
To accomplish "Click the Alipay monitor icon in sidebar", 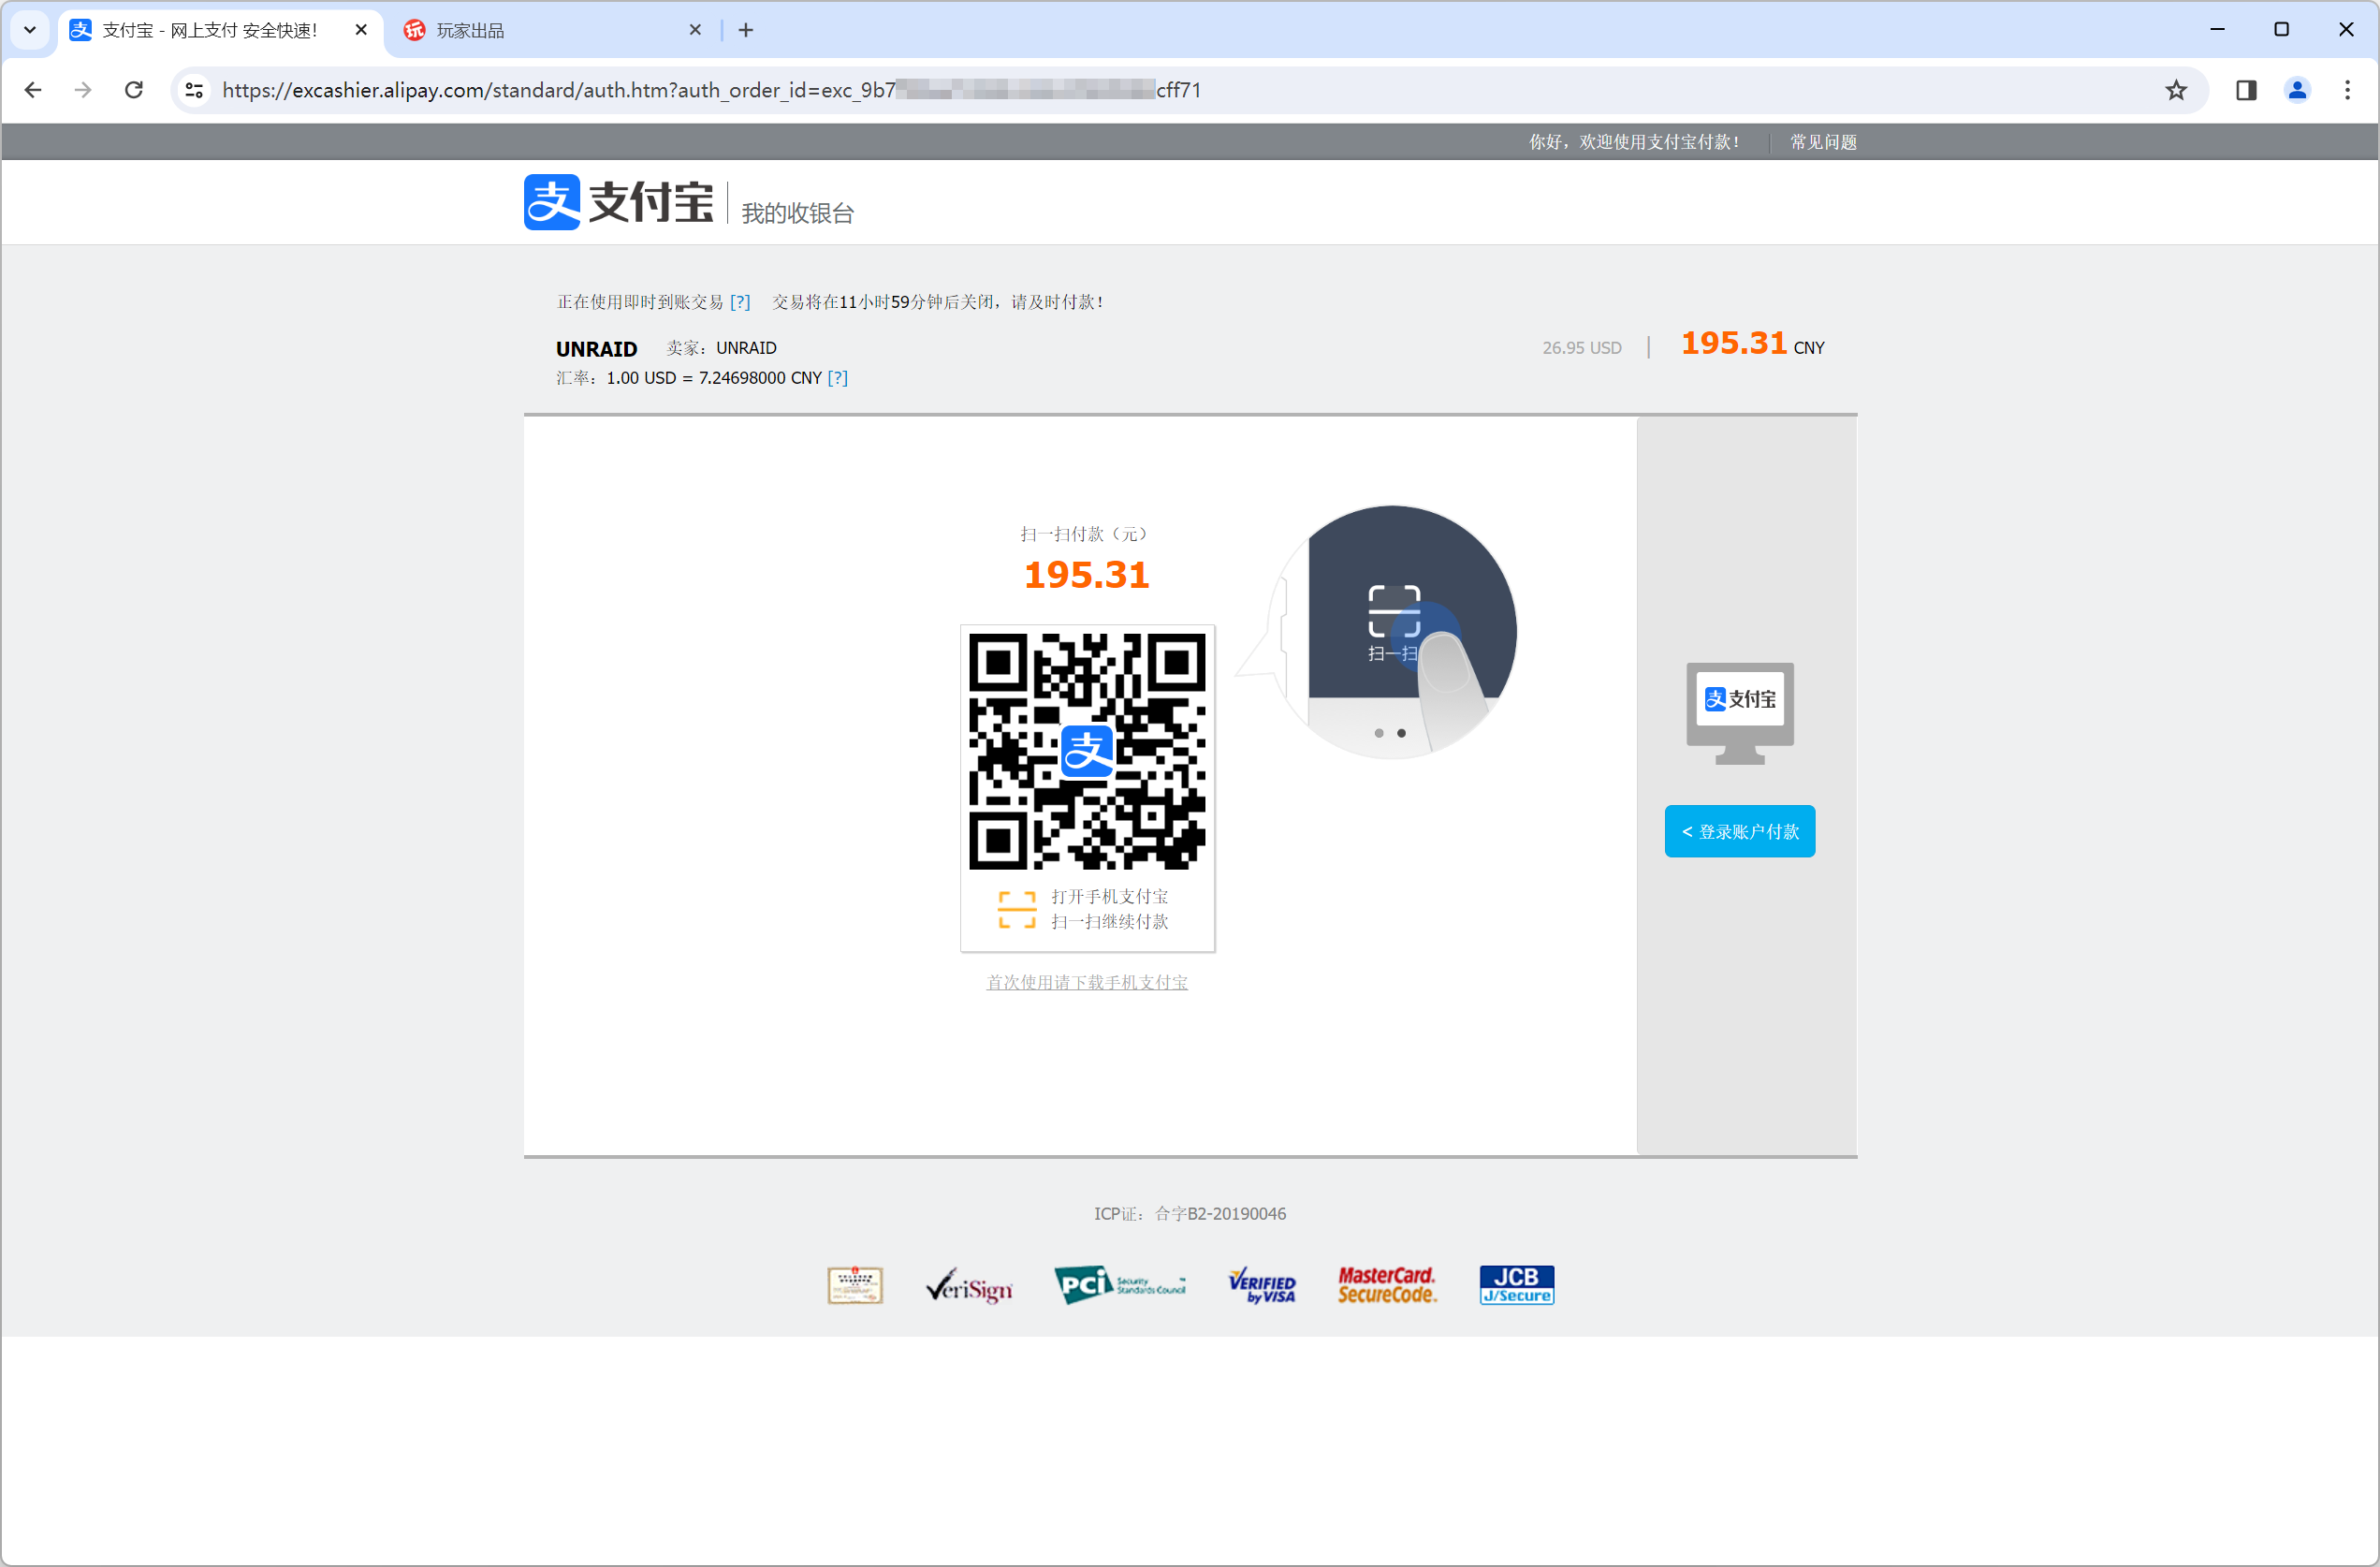I will pyautogui.click(x=1739, y=713).
